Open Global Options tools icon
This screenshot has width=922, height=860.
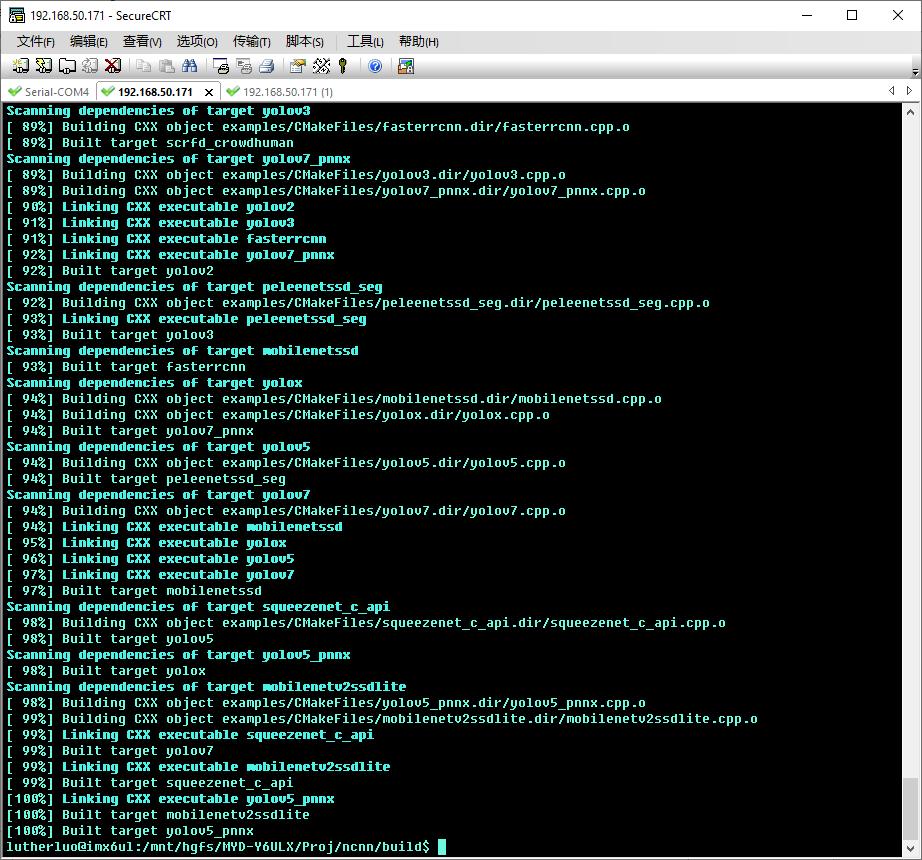click(321, 66)
